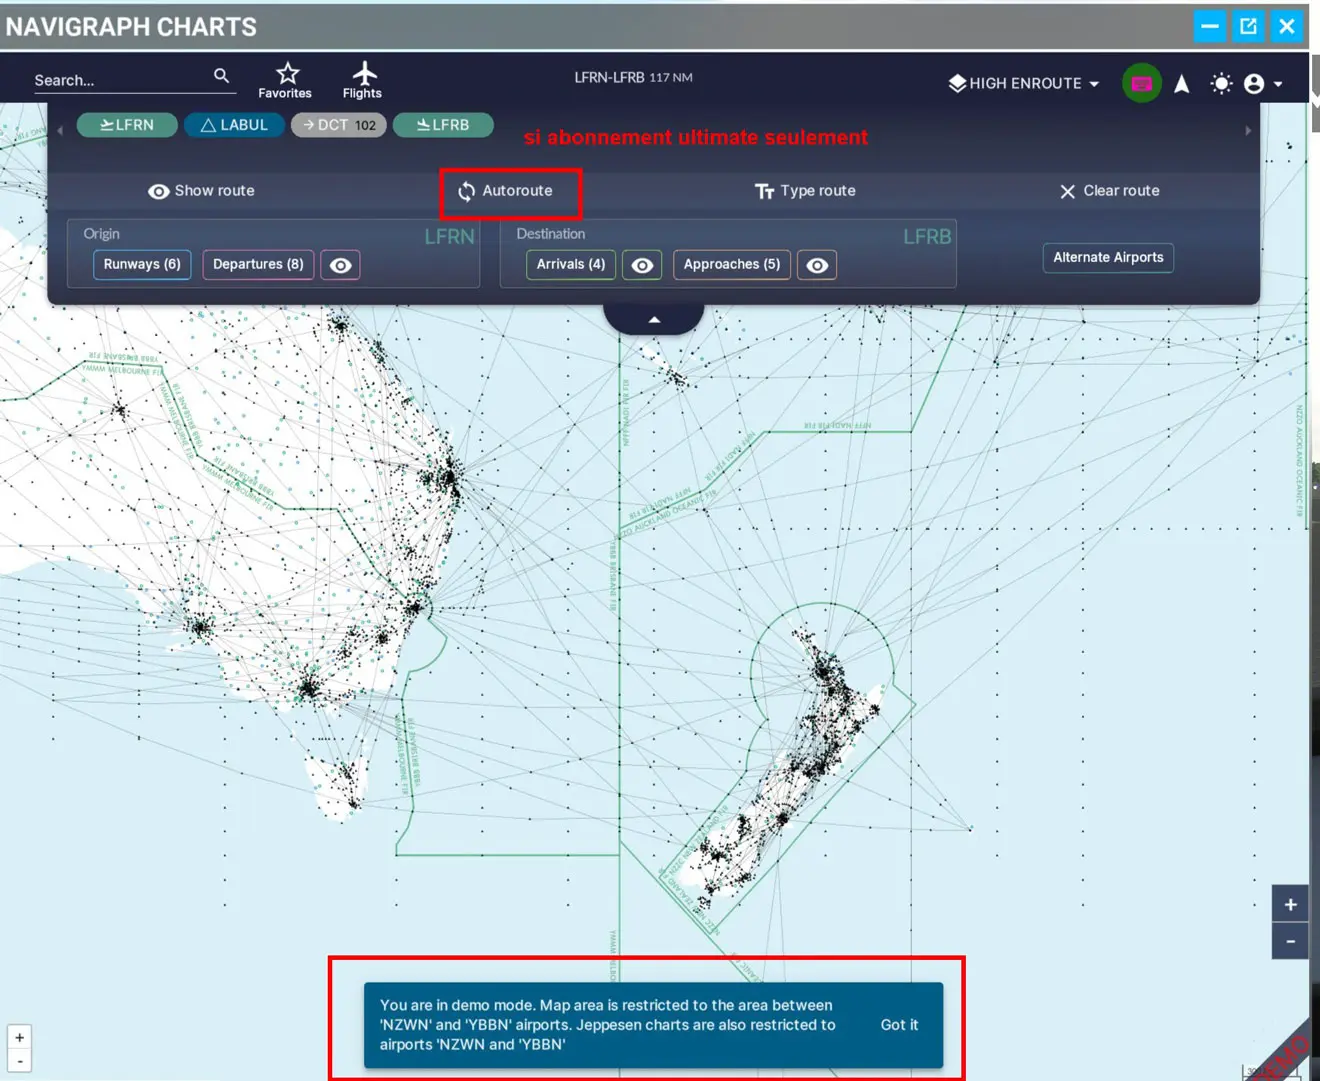Open Type route option
Screen dimensions: 1320x1081
pyautogui.click(x=805, y=191)
